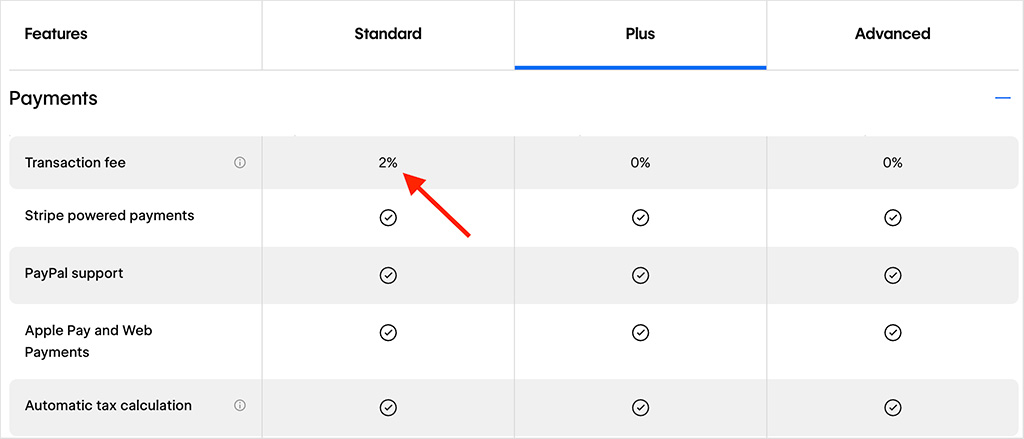Screen dimensions: 1024x439
Task: Click Plus checkmark for Stripe powered payments
Action: (640, 217)
